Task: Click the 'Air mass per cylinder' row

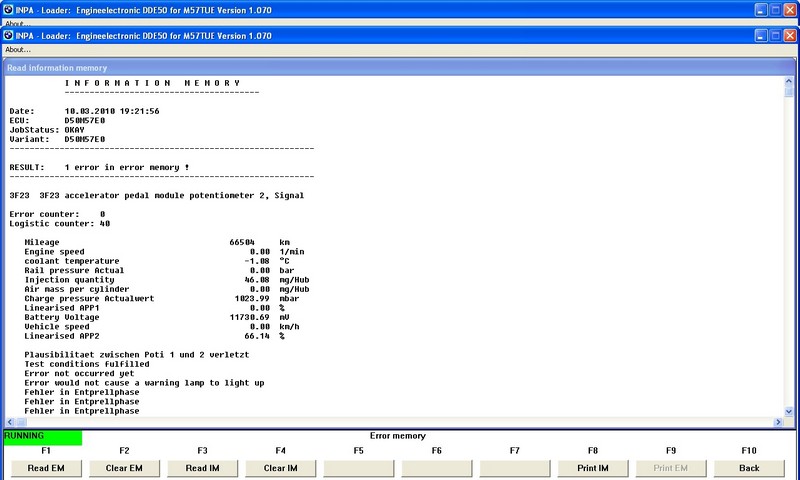Action: click(167, 289)
